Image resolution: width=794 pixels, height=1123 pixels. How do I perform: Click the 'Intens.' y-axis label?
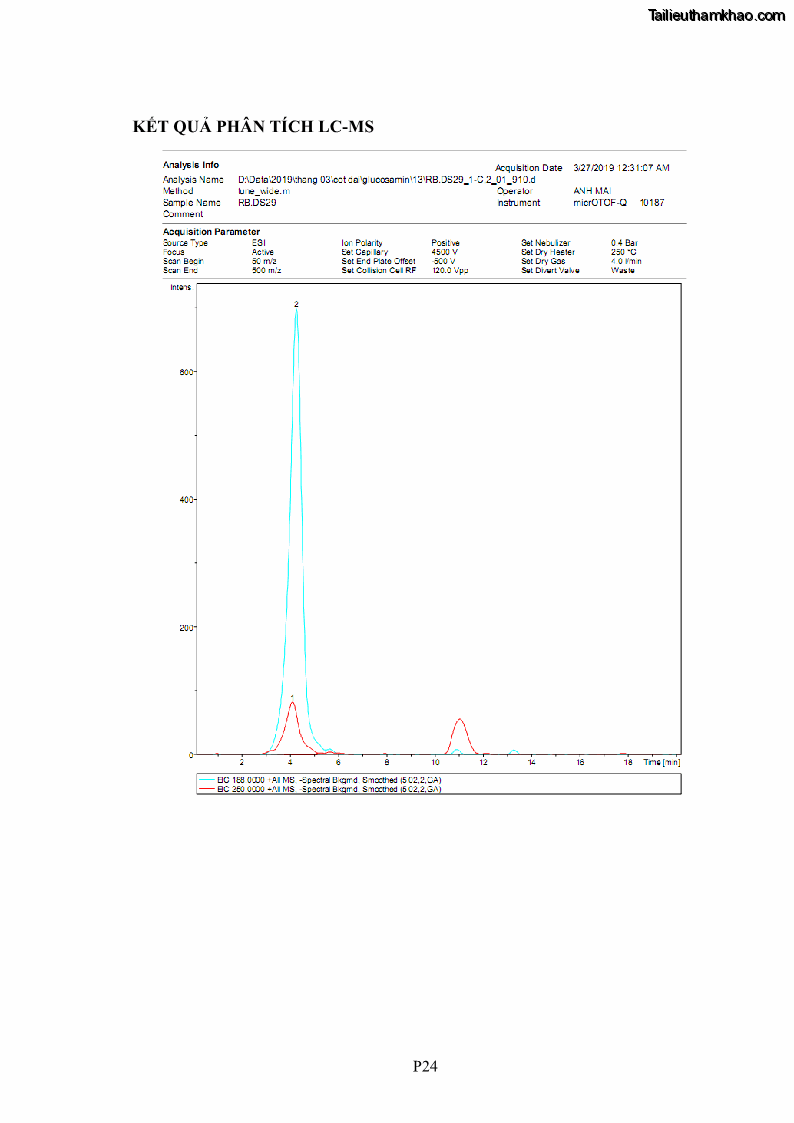pos(180,287)
